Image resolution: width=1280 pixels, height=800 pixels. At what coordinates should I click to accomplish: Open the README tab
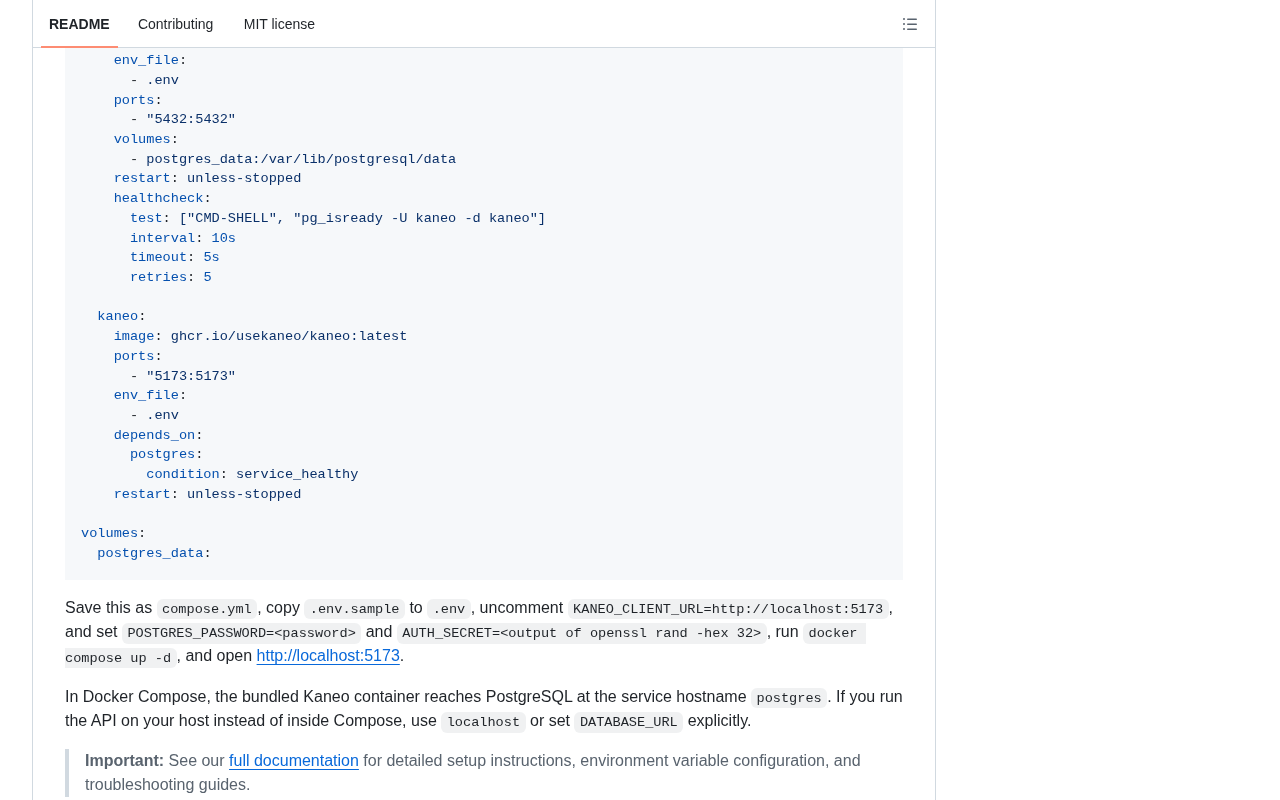pyautogui.click(x=79, y=24)
